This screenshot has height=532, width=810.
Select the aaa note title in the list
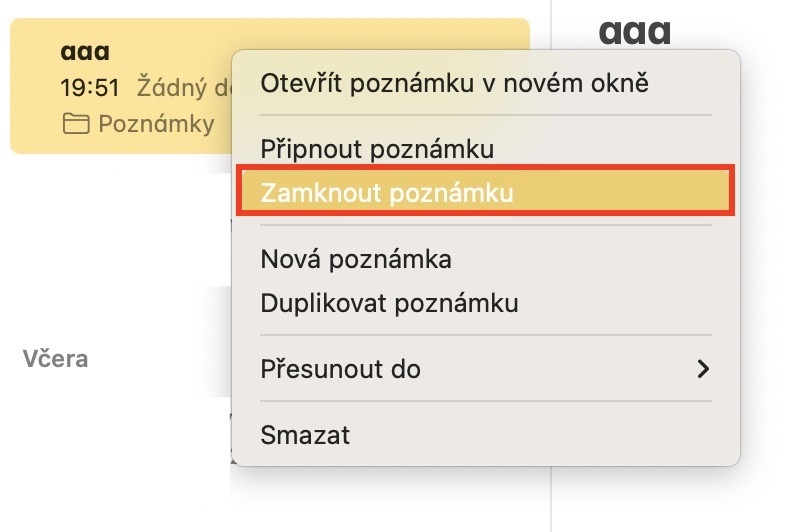click(x=85, y=52)
